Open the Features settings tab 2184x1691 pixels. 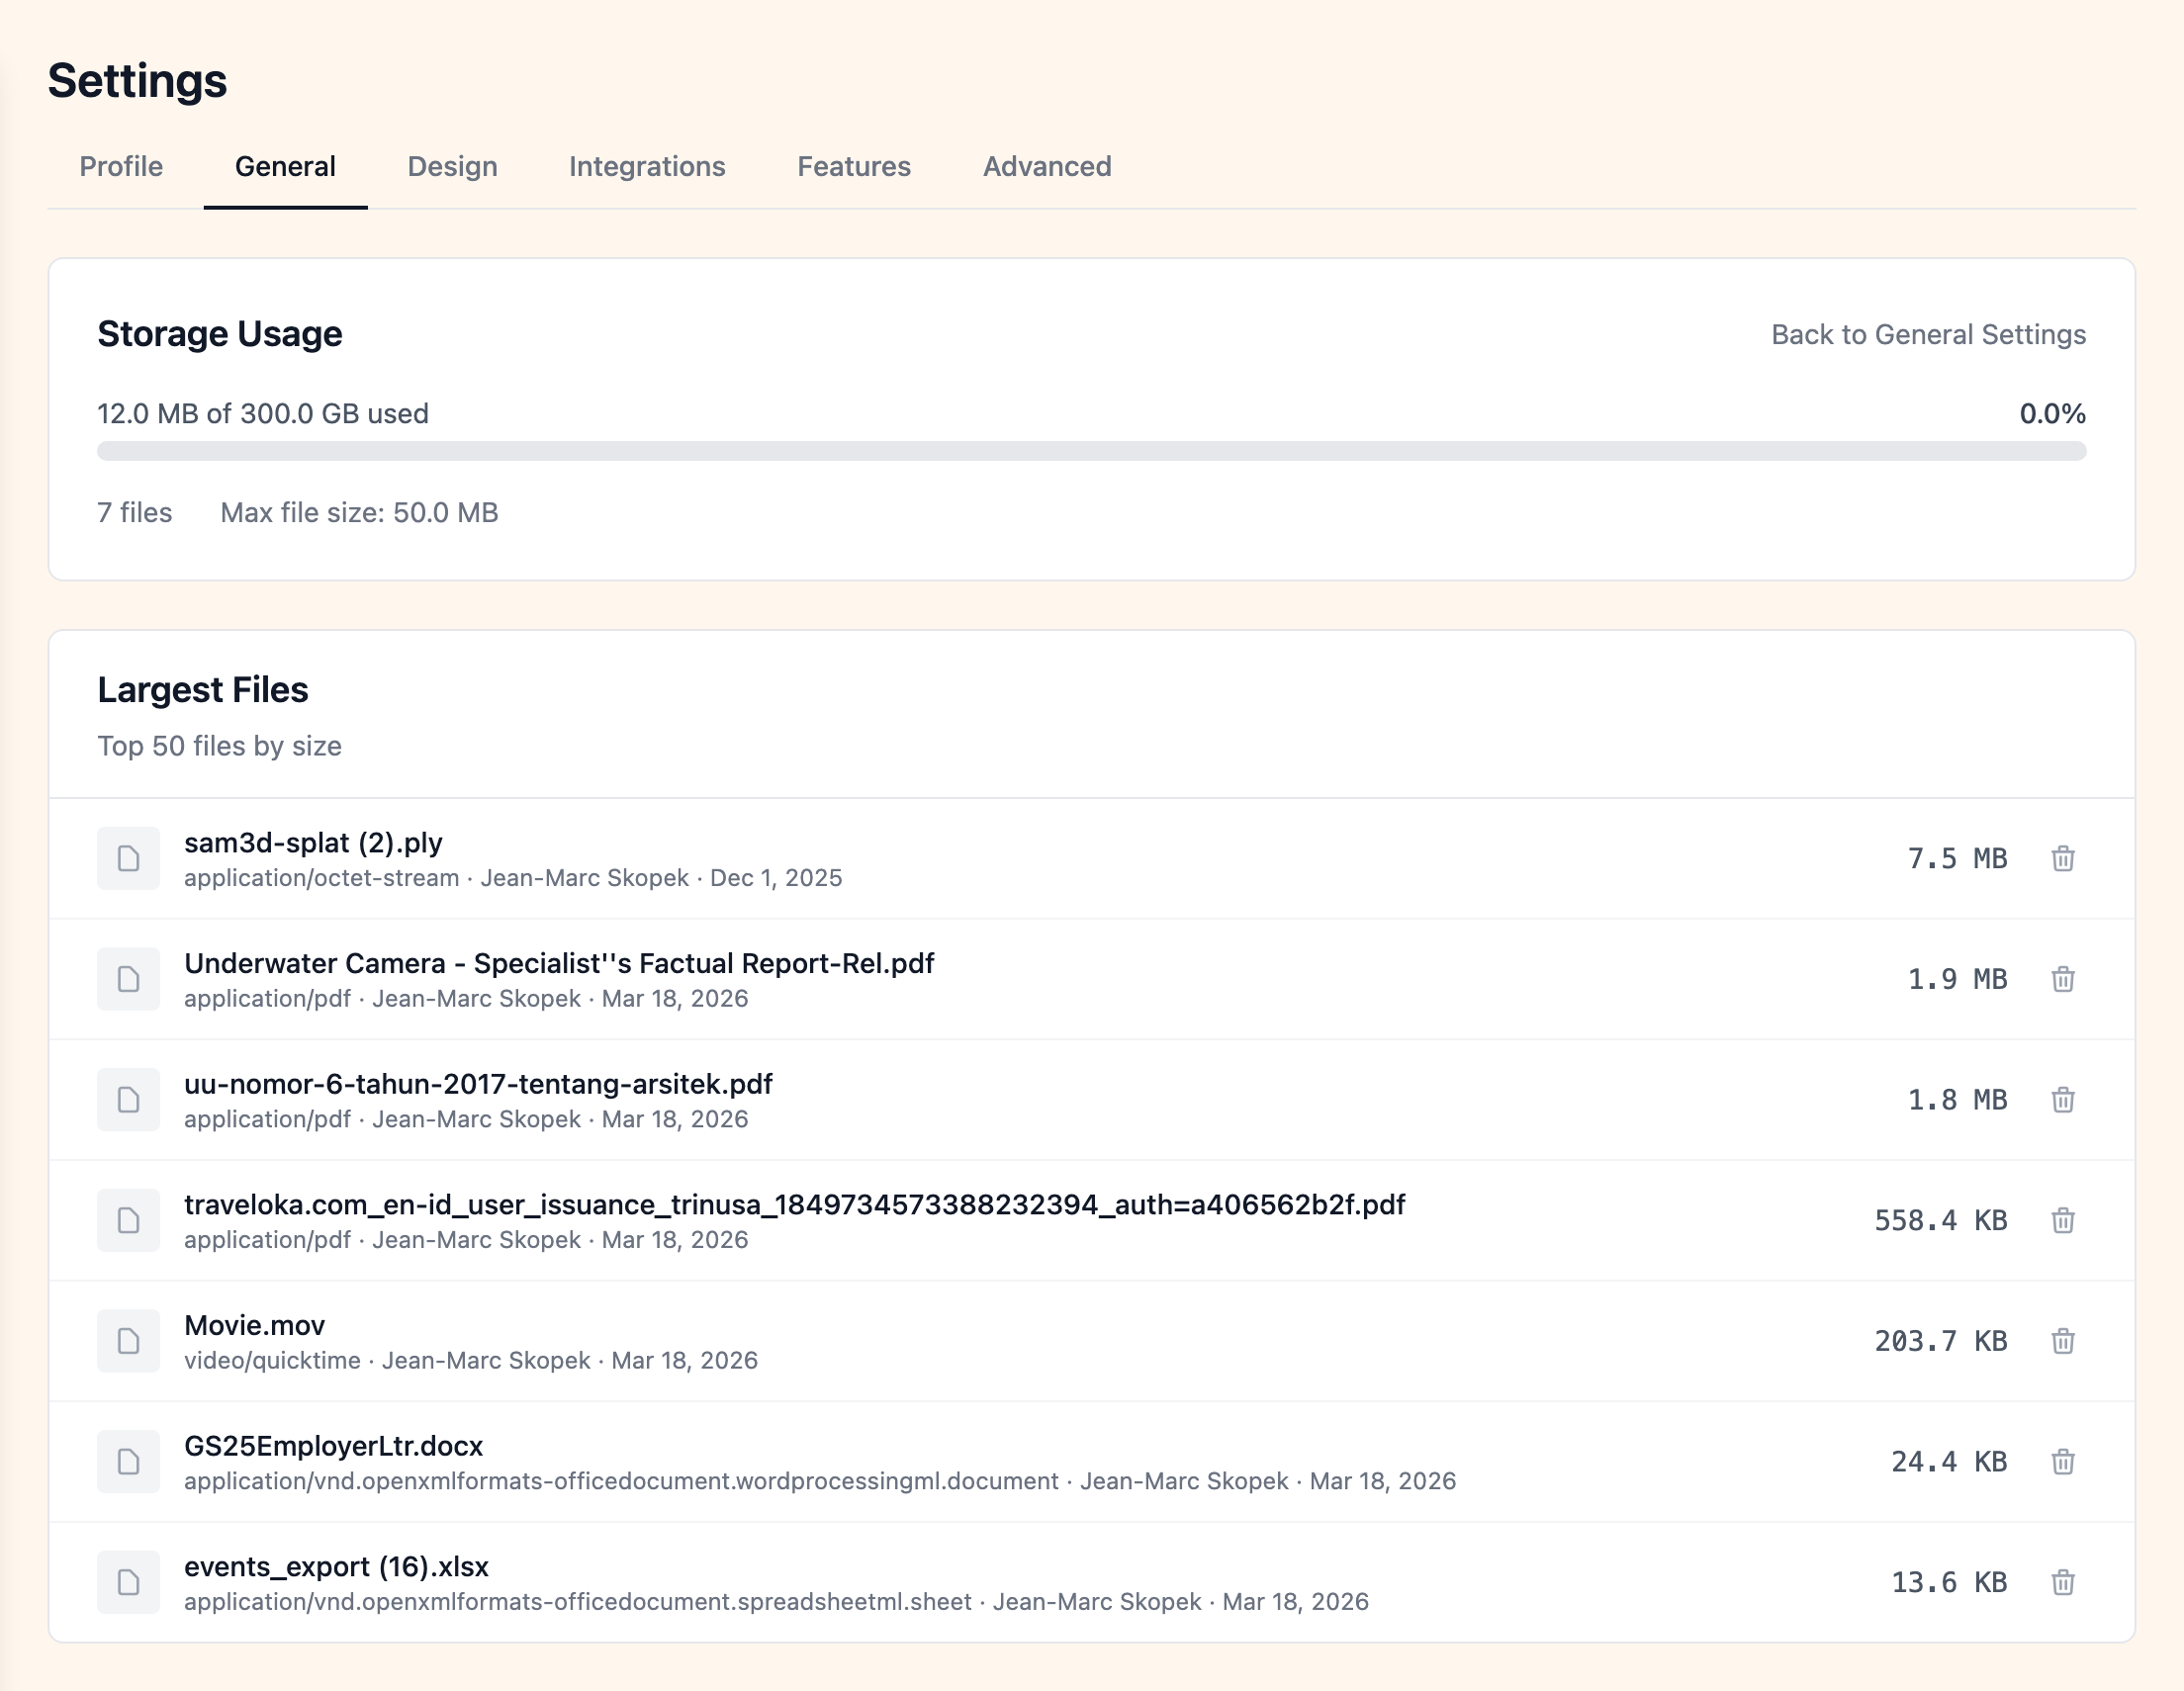(854, 166)
